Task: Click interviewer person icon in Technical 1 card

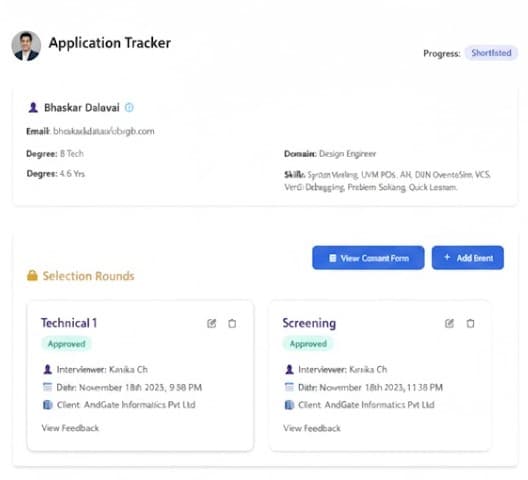Action: click(x=47, y=370)
